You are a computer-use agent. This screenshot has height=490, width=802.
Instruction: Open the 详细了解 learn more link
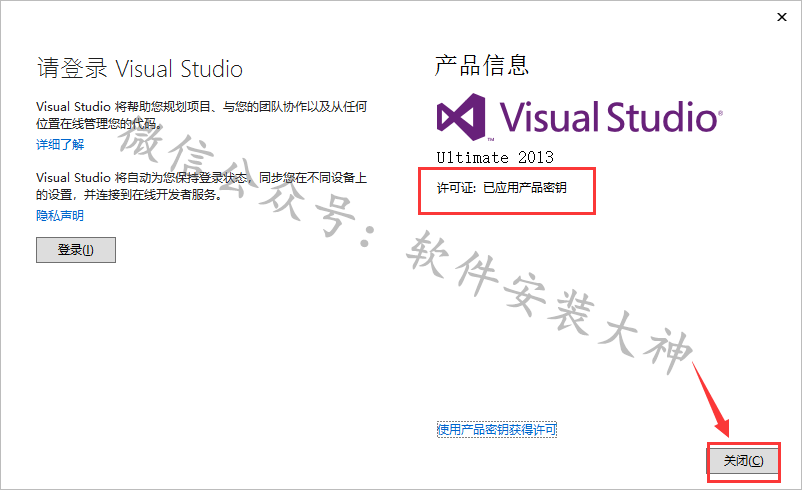click(60, 145)
